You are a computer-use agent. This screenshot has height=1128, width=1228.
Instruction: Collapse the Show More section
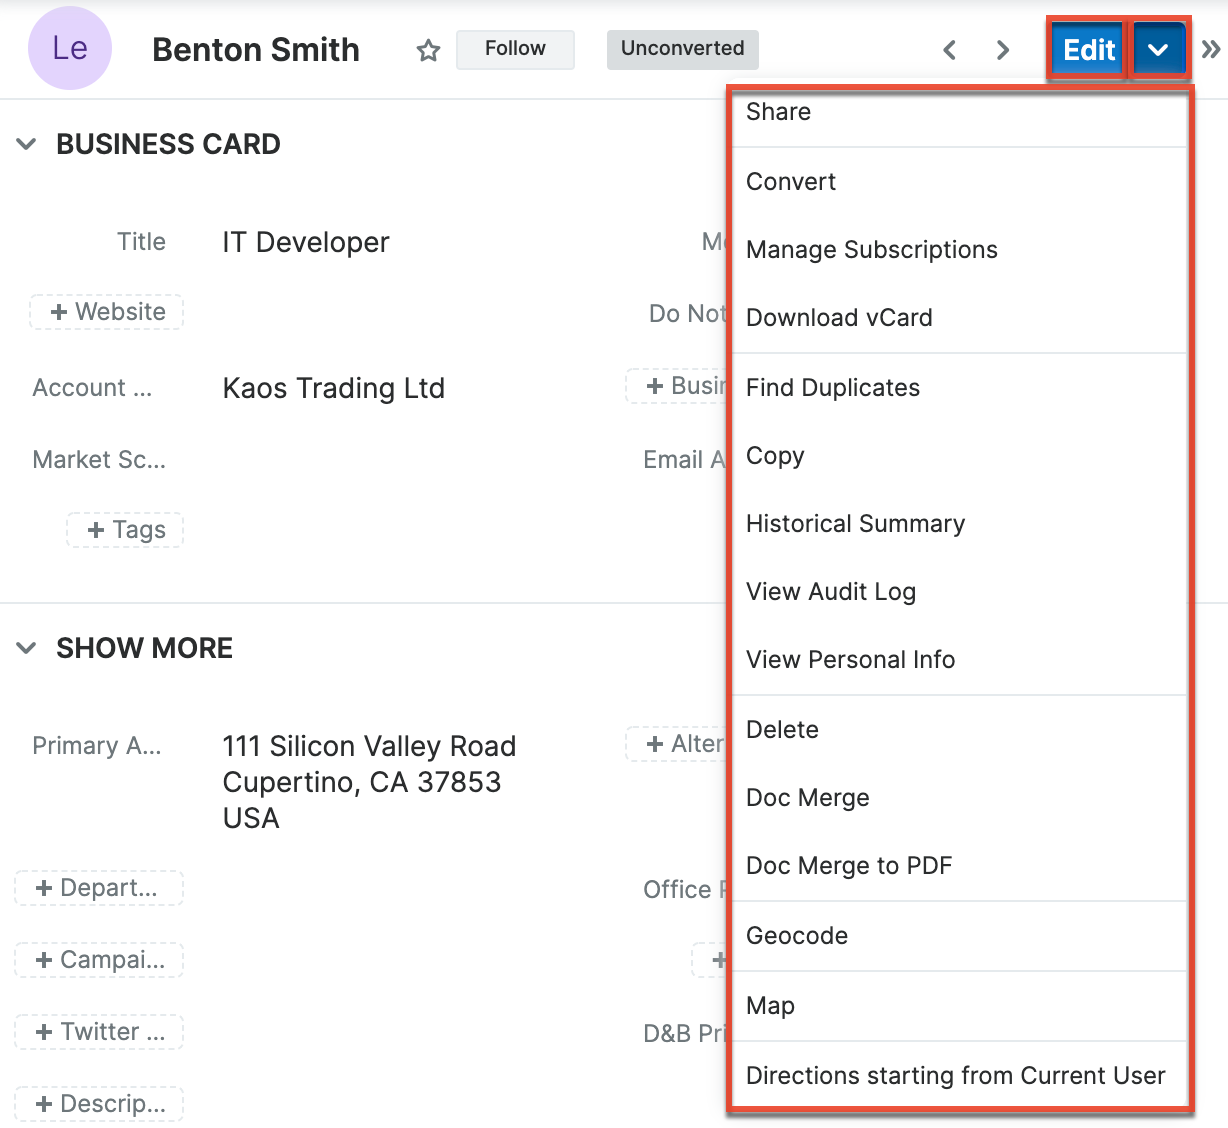coord(27,648)
